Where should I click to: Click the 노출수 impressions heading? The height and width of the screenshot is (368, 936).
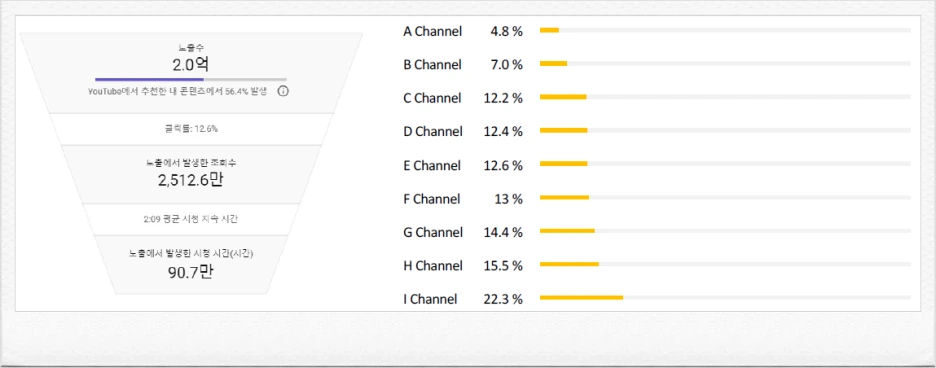[191, 47]
